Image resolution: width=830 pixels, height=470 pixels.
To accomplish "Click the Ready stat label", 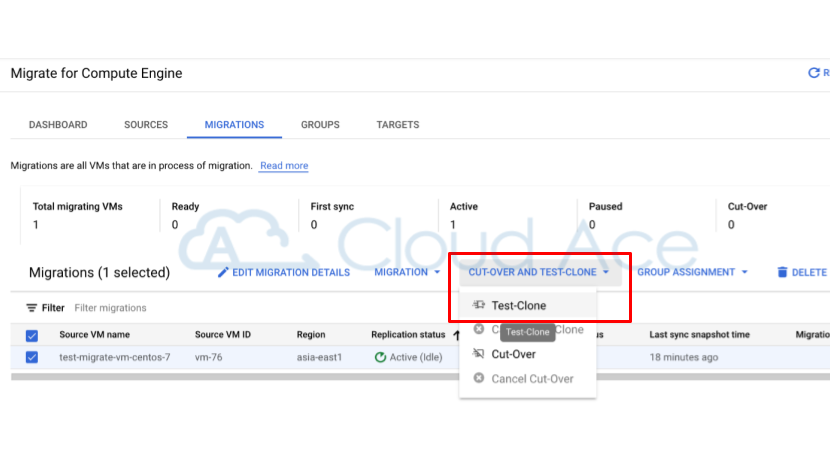I will point(185,206).
